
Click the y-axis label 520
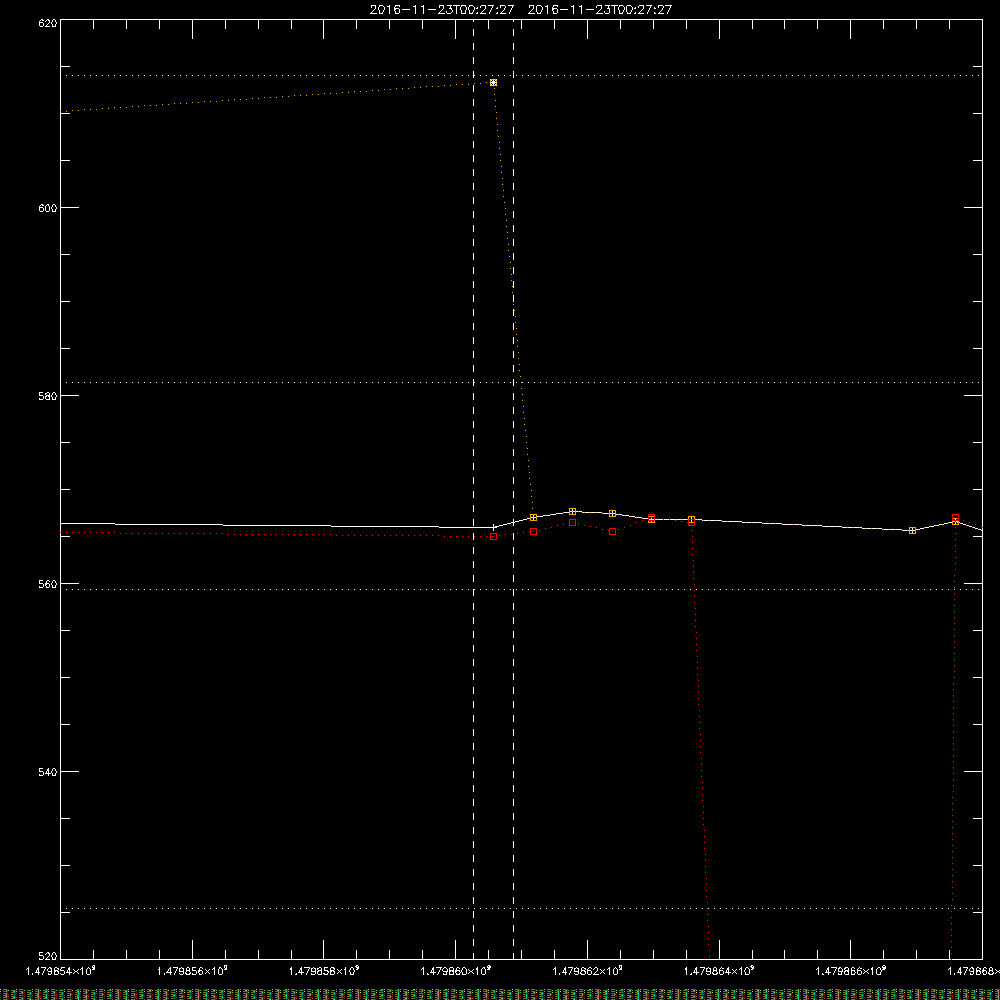coord(48,956)
